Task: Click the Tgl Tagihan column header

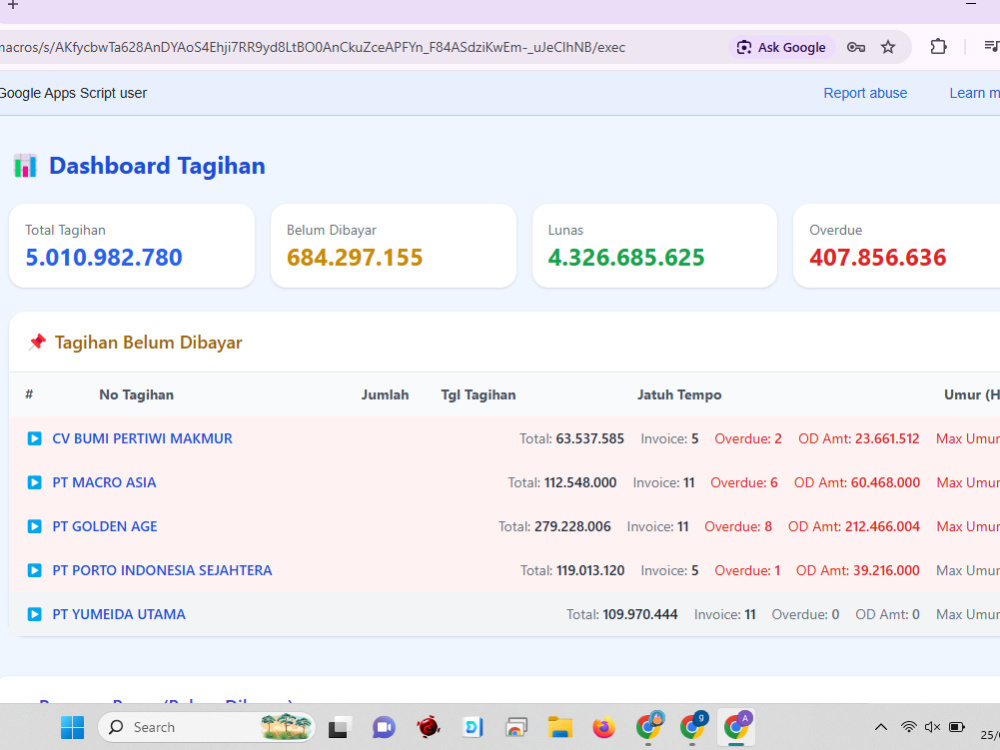Action: (478, 395)
